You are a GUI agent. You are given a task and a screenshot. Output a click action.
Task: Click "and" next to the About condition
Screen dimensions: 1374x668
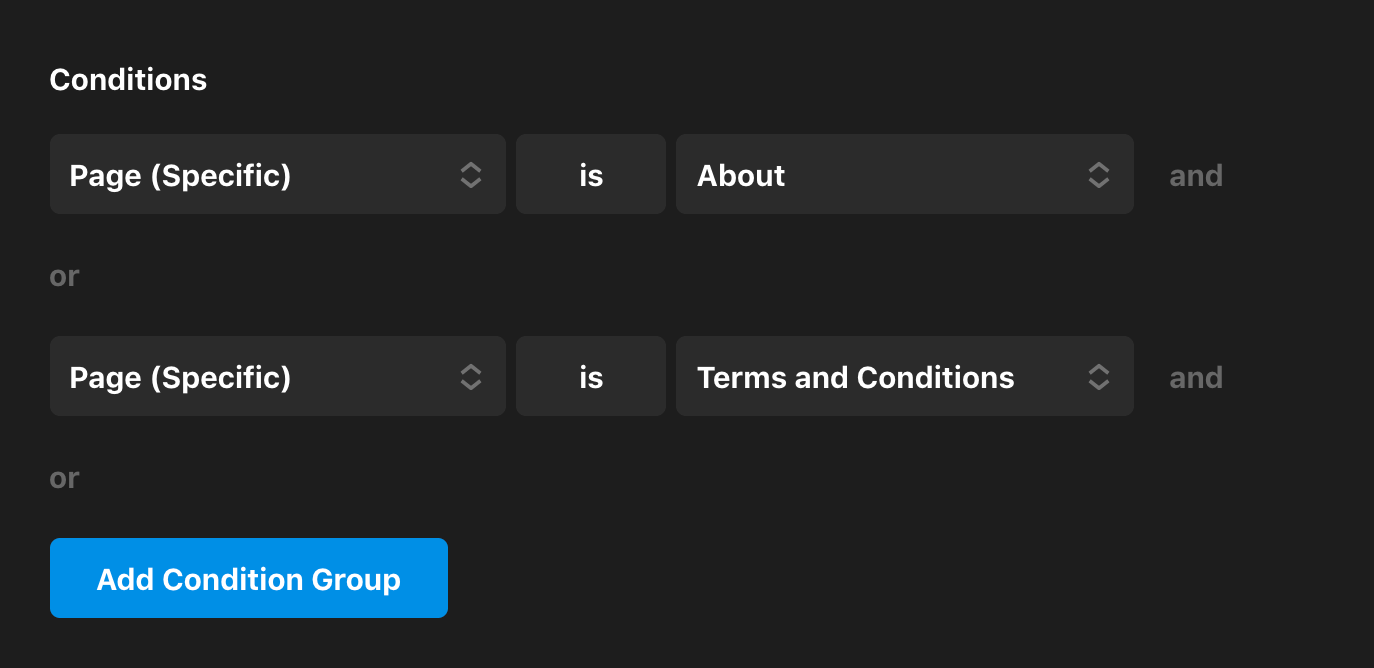click(x=1196, y=176)
